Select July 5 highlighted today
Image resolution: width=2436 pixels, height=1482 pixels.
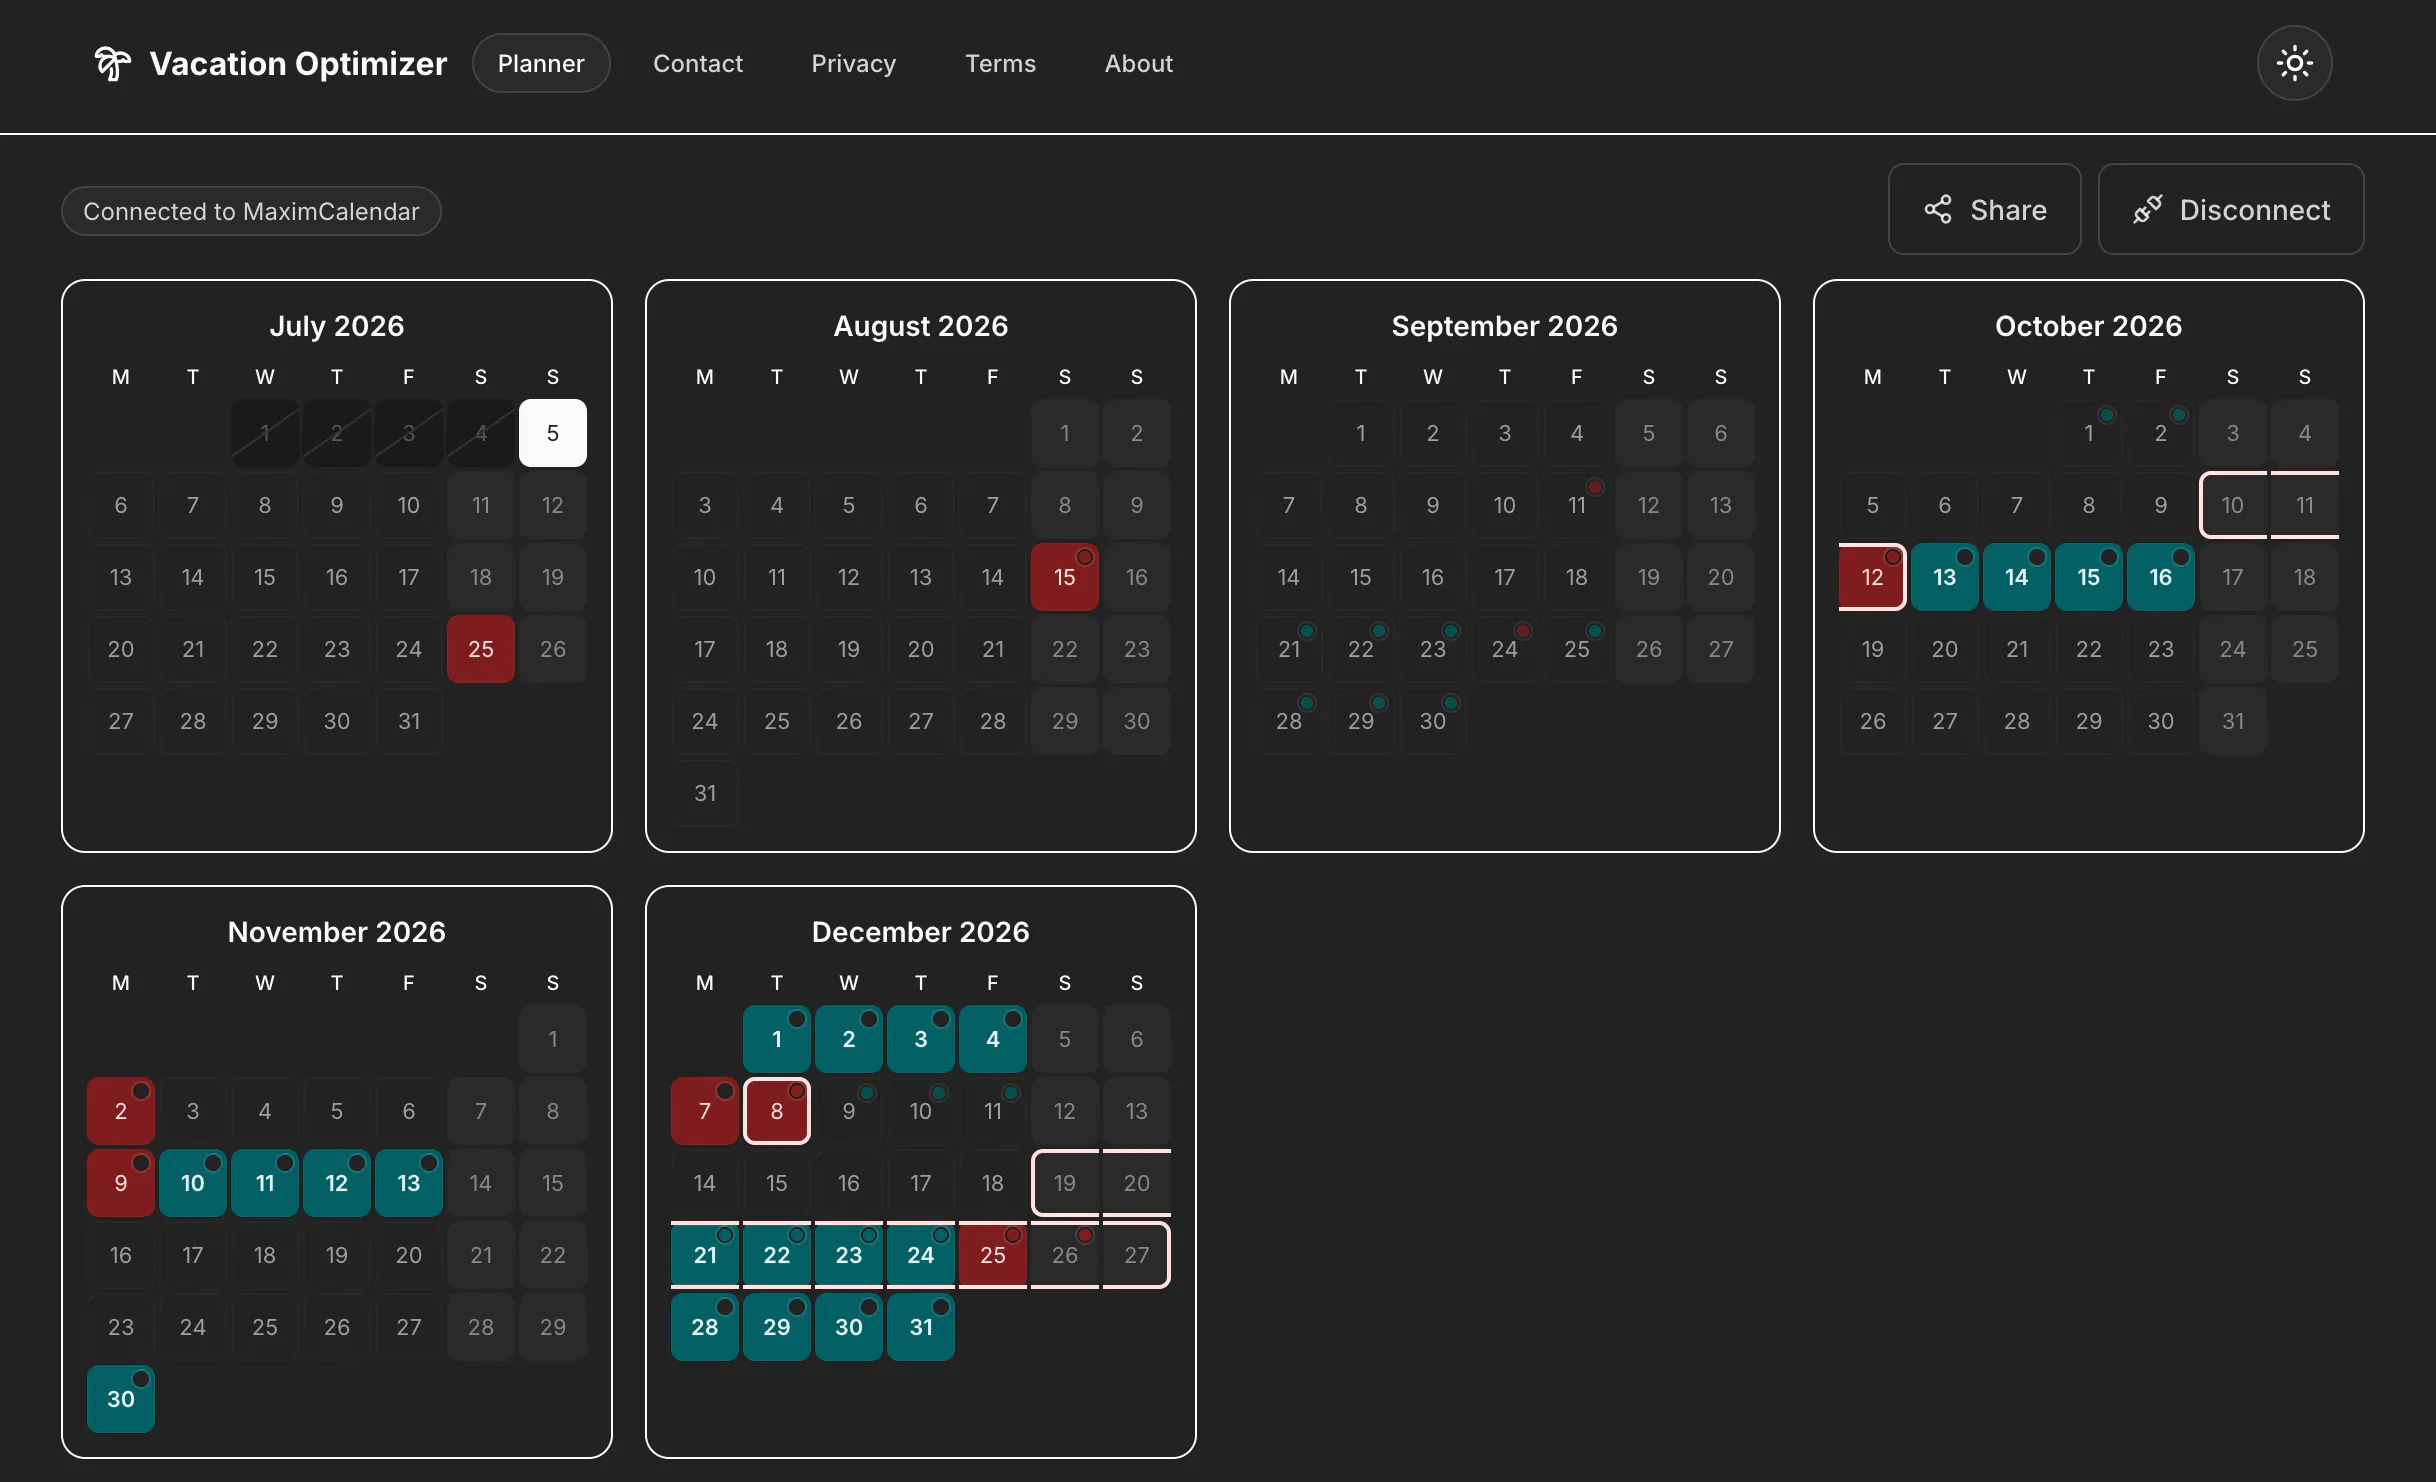click(553, 433)
